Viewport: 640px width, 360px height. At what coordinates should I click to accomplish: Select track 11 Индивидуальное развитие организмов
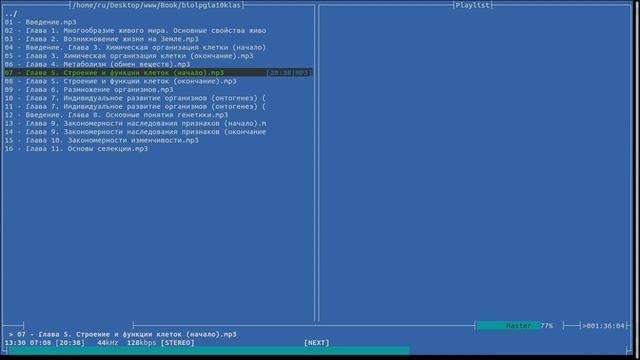135,107
